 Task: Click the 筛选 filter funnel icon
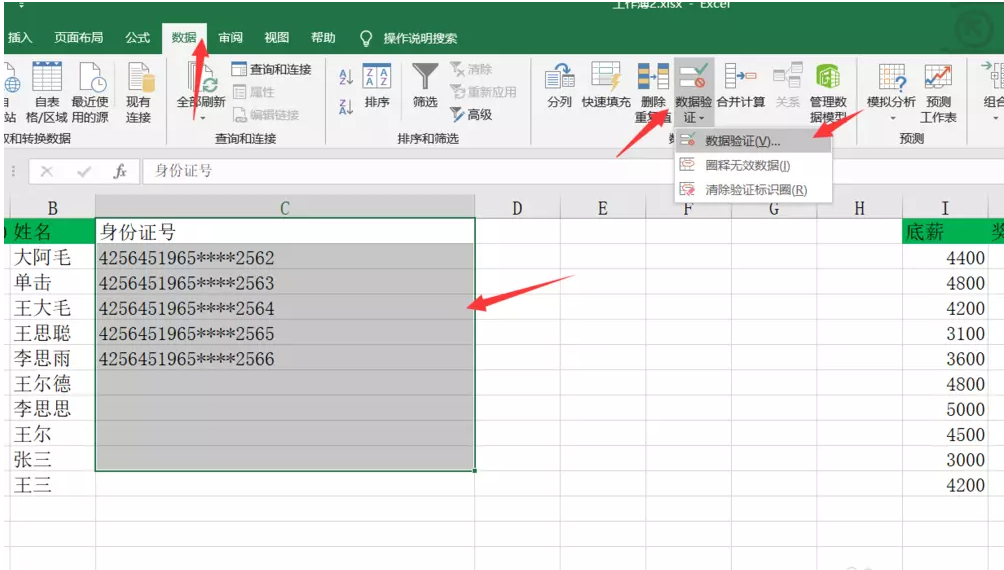click(425, 77)
